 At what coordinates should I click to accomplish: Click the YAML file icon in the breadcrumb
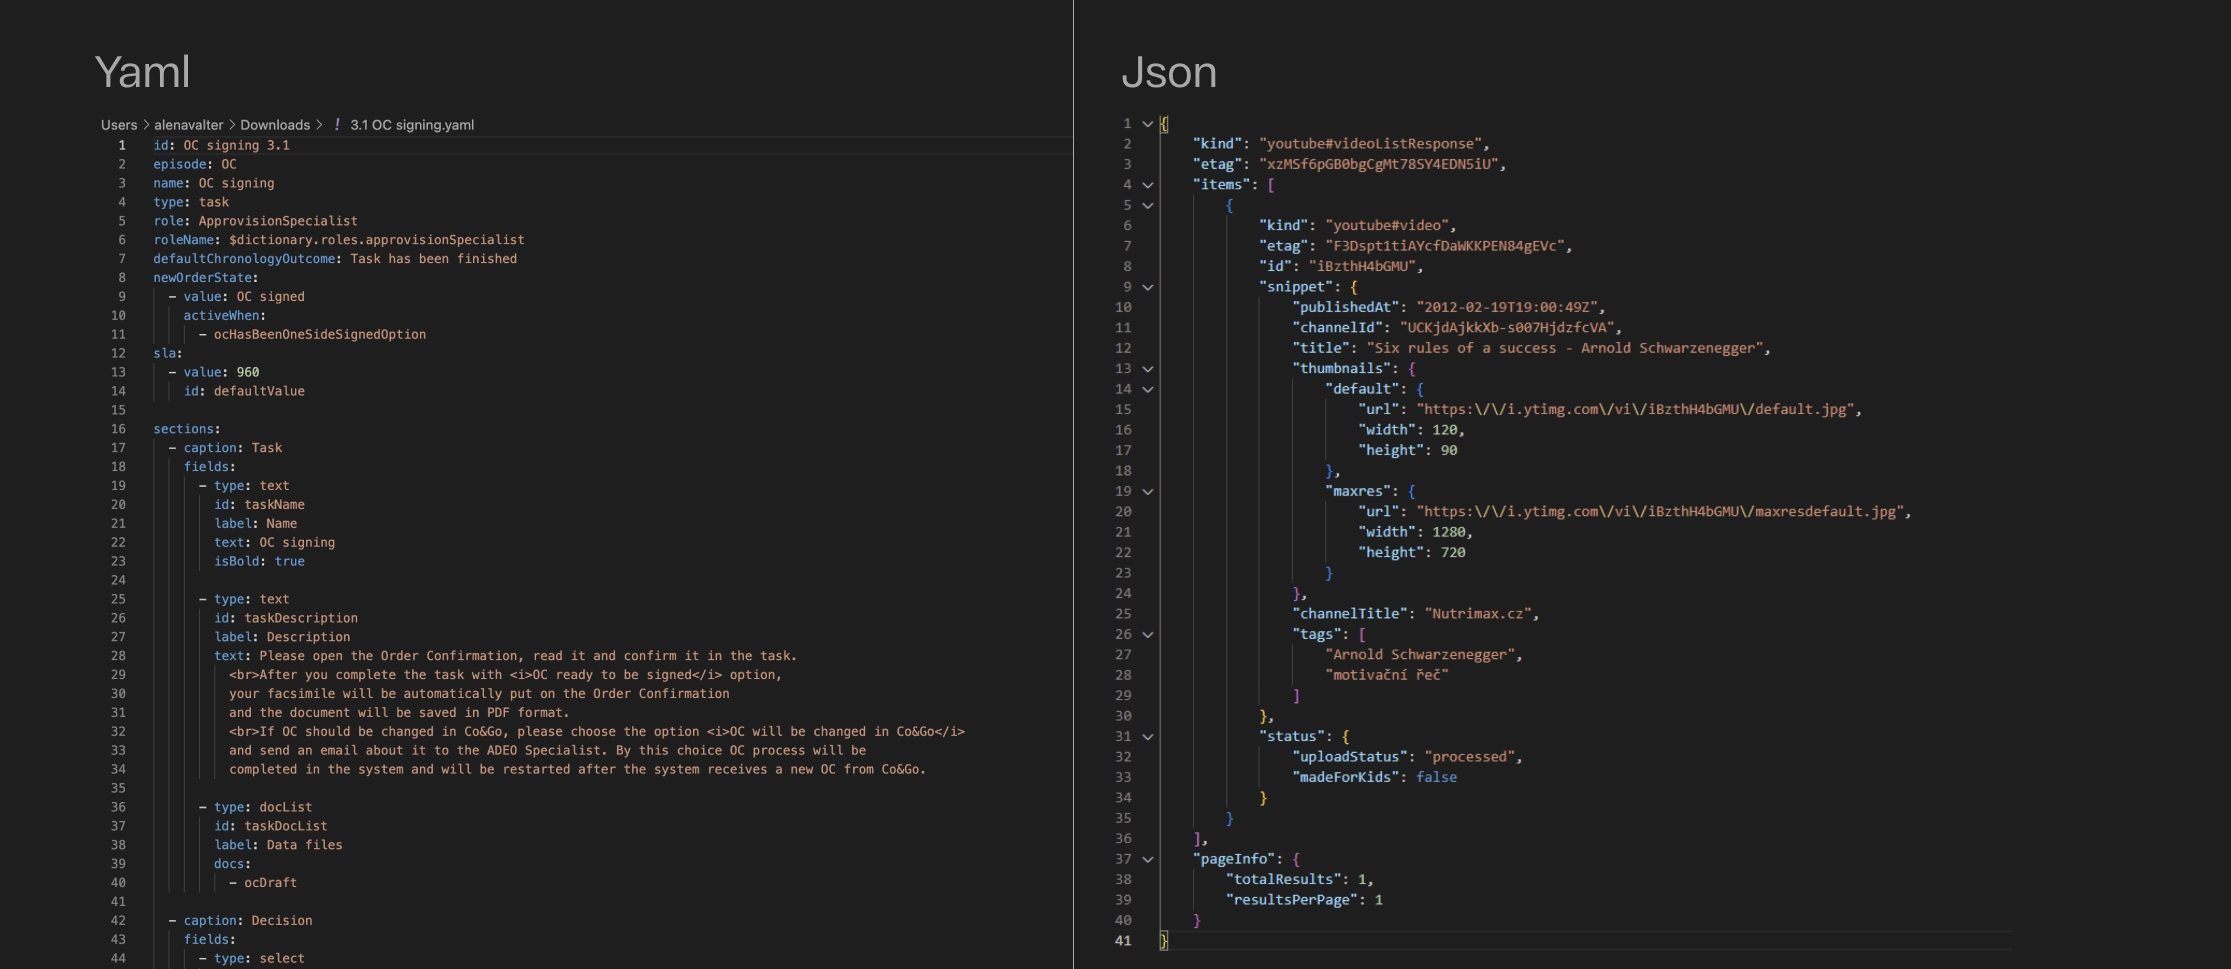[337, 125]
